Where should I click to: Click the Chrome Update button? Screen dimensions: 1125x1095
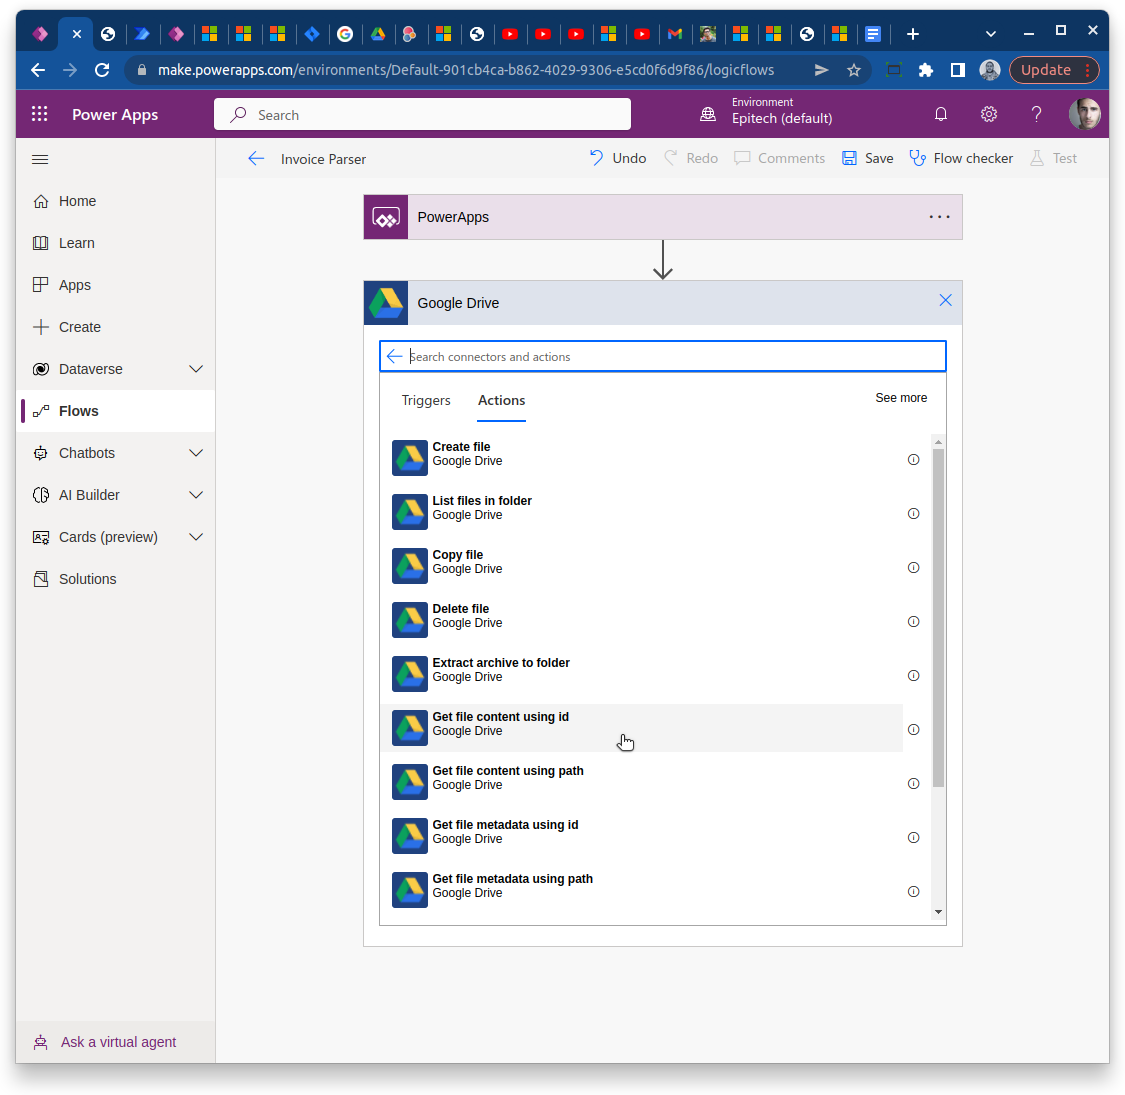pos(1054,70)
